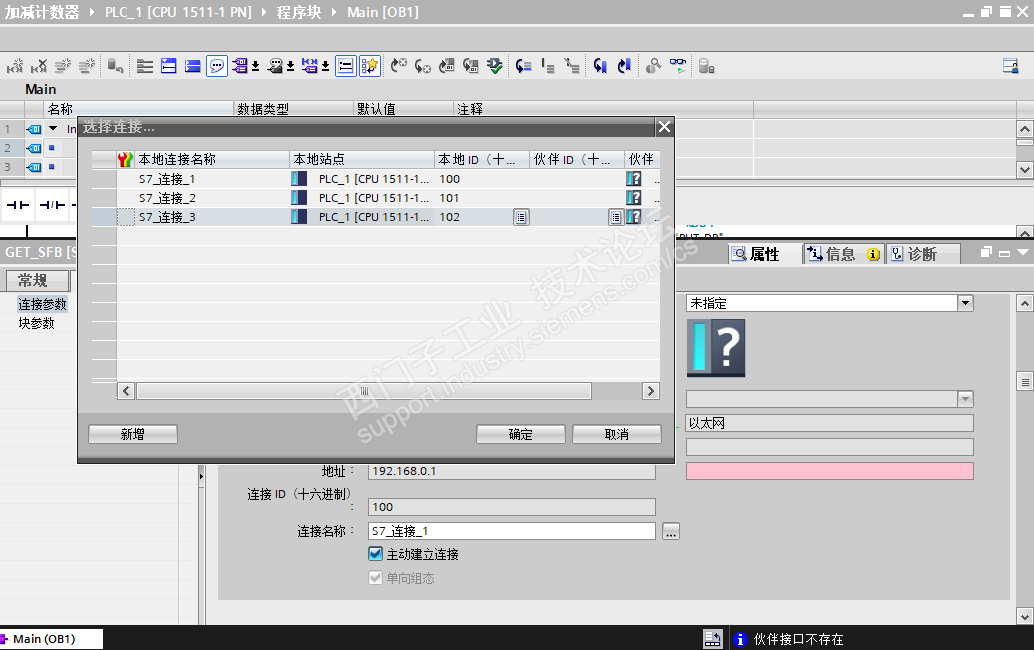Collapse the inspector window arrow
This screenshot has height=650, width=1034.
pos(1023,252)
